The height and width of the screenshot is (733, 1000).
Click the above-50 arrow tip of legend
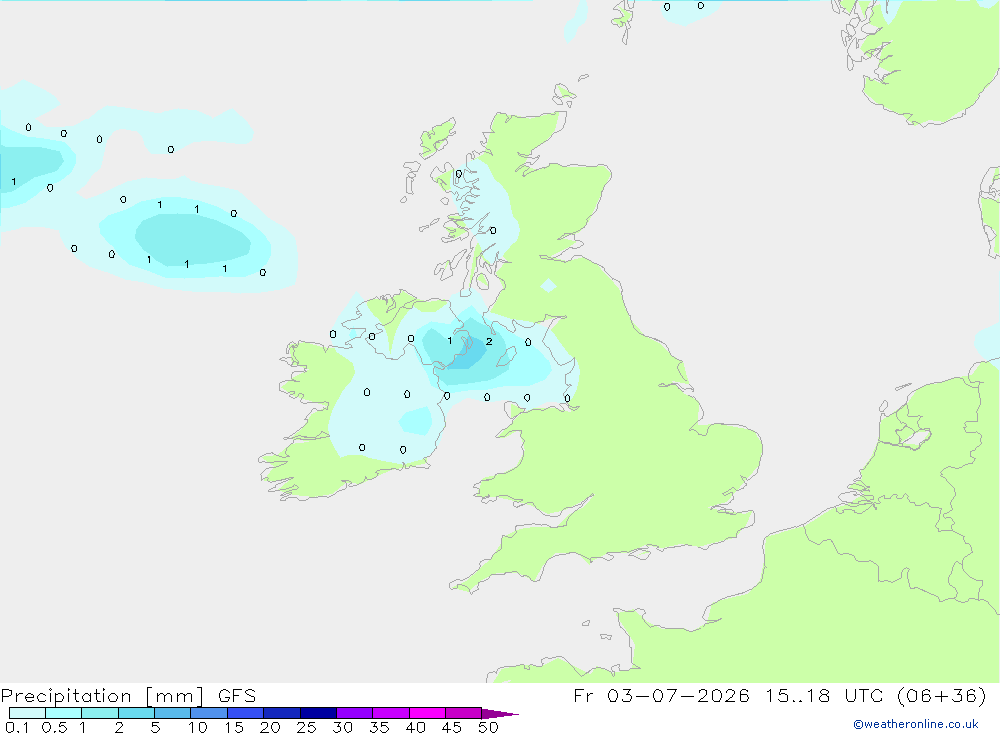tap(500, 713)
